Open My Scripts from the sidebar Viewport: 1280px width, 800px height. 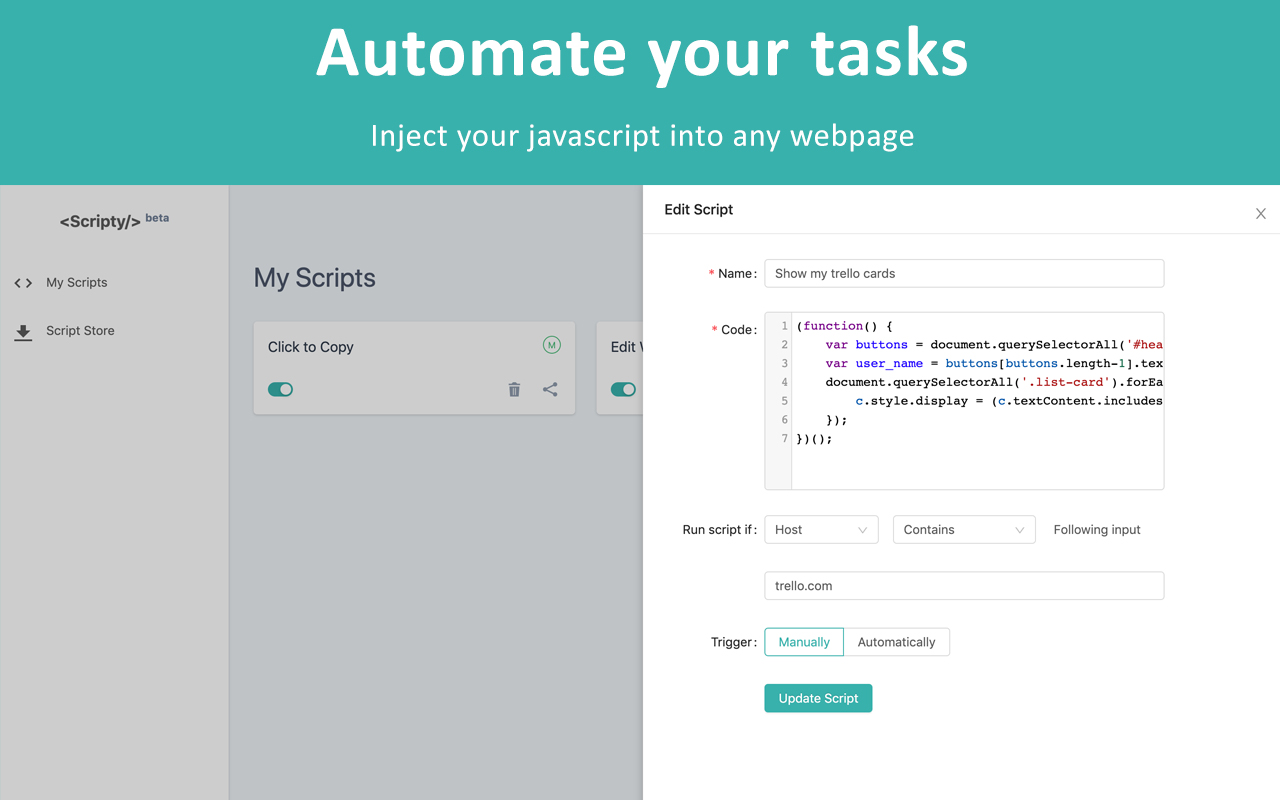click(x=76, y=283)
